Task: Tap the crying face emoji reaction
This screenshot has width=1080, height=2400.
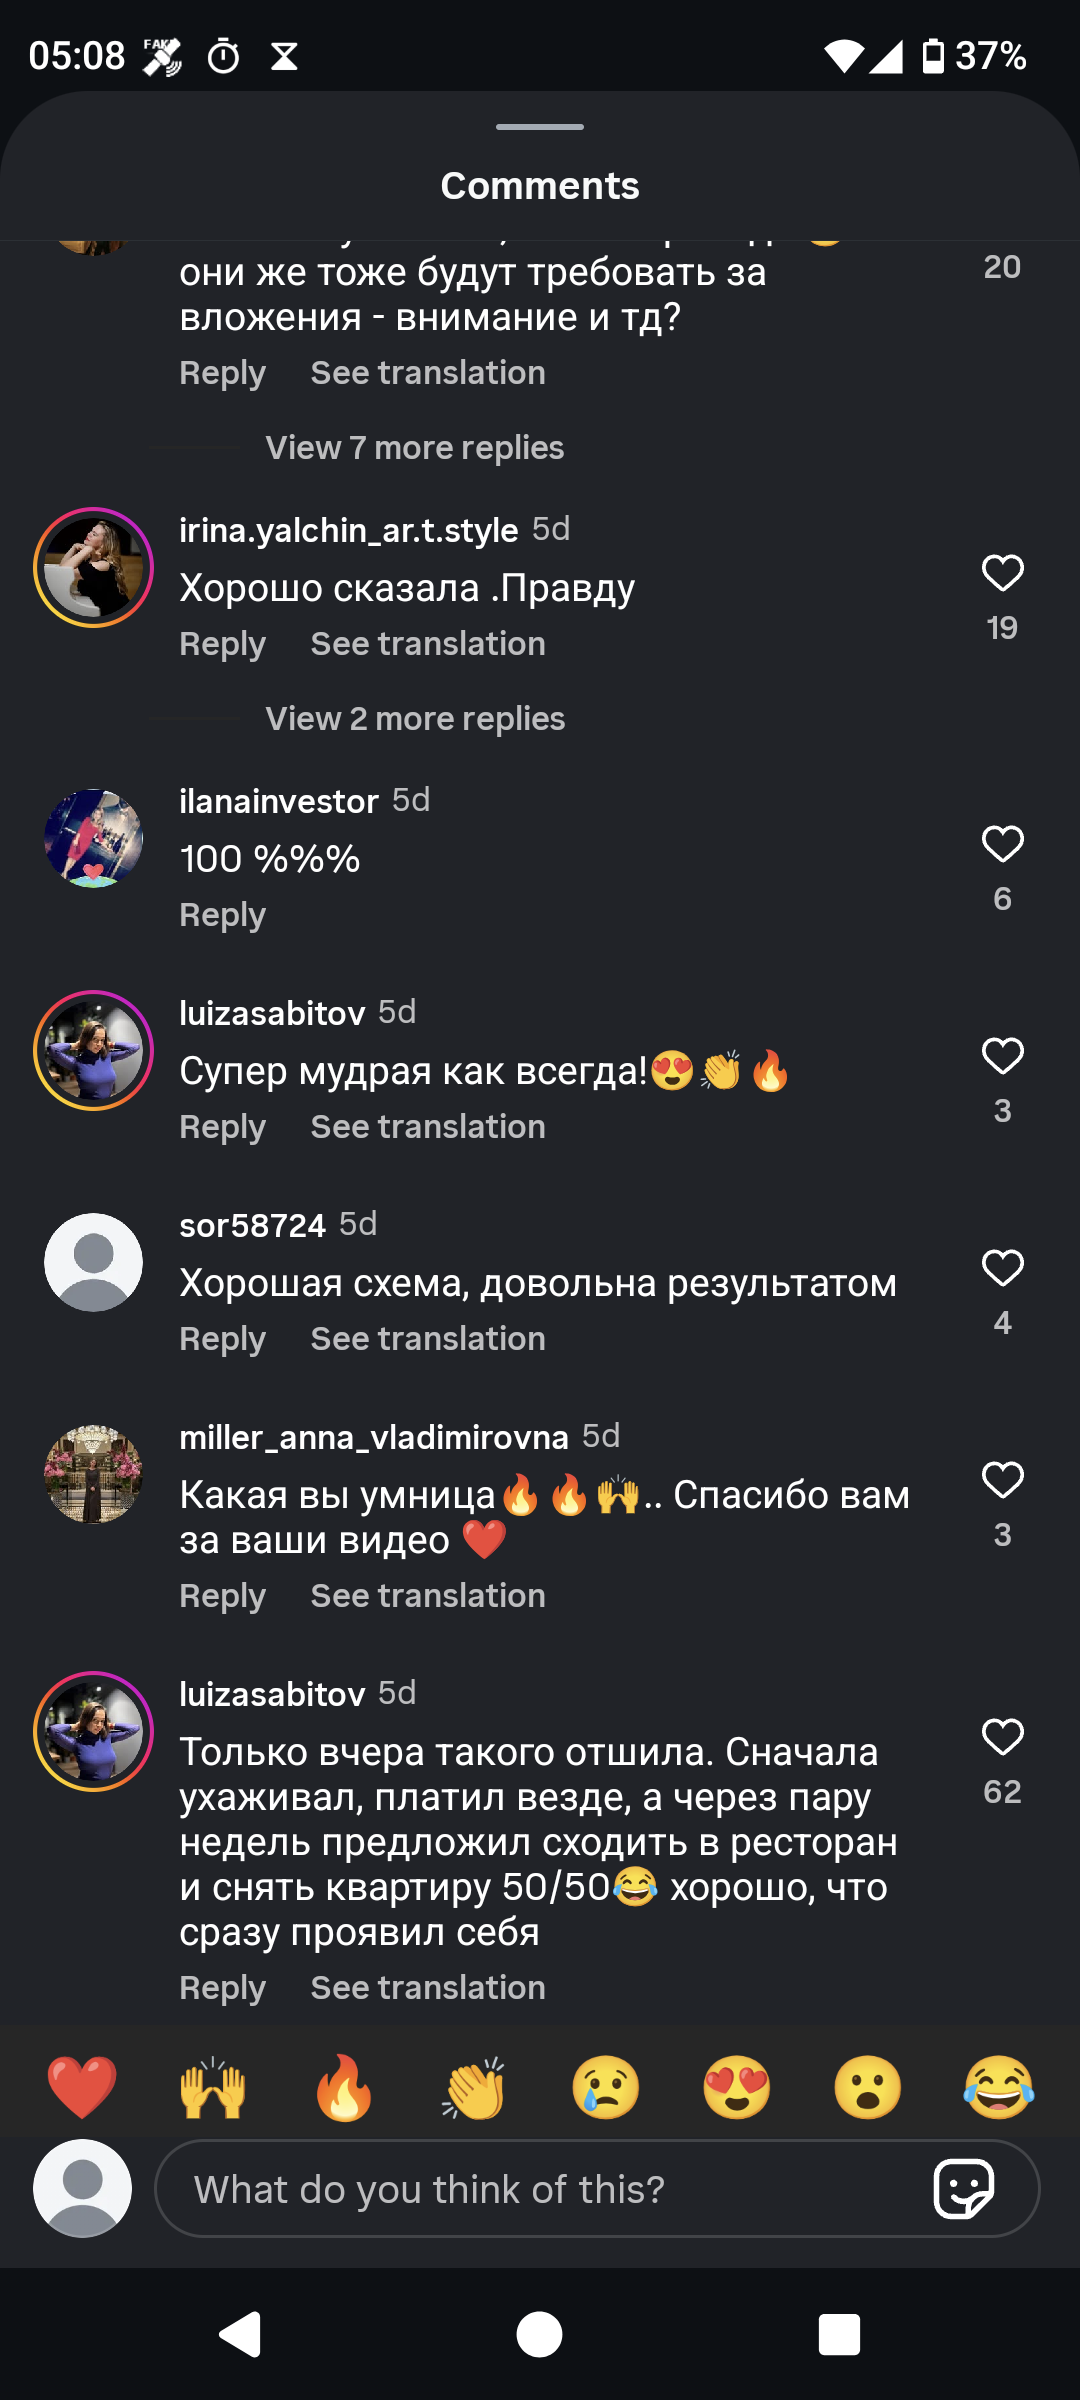Action: point(606,2087)
